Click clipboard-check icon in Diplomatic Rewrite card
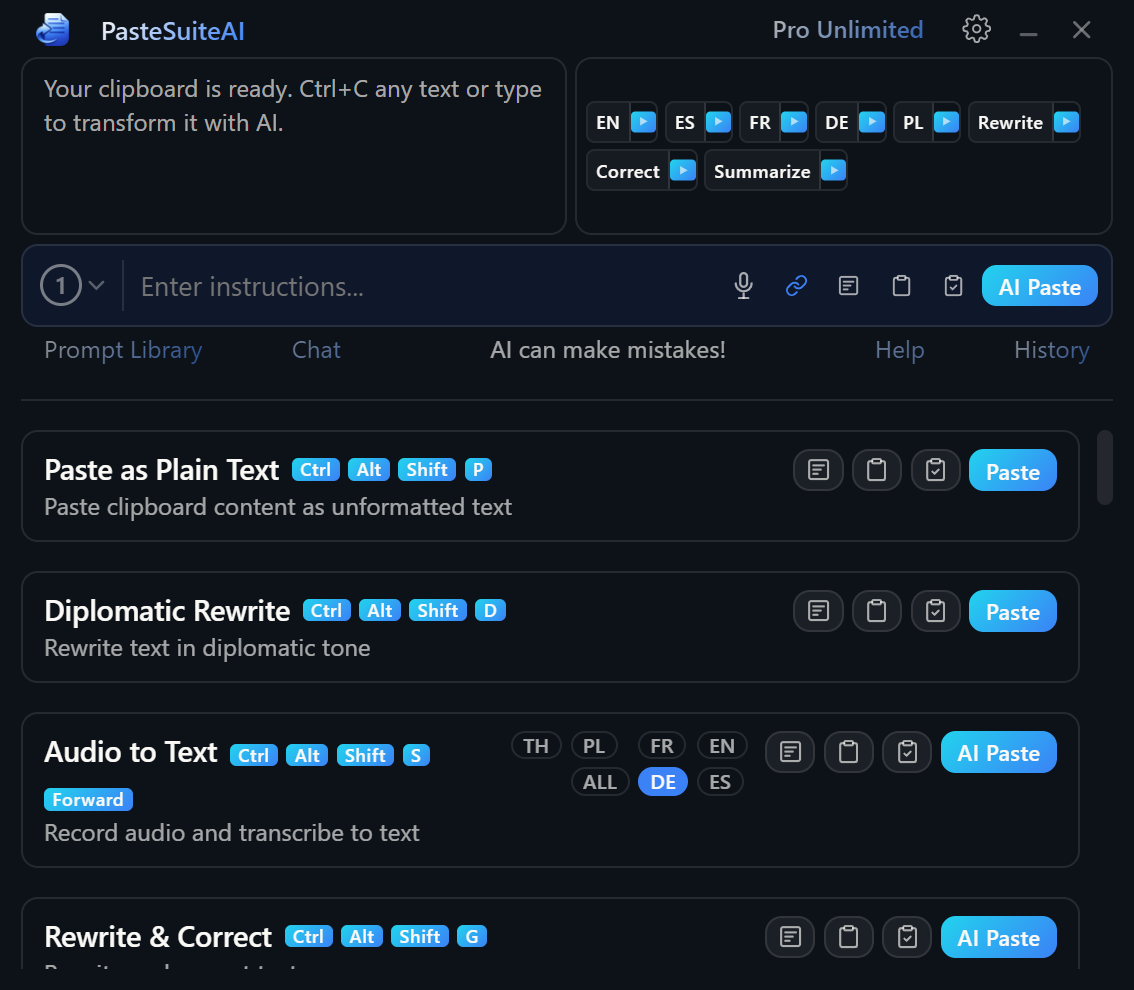Viewport: 1134px width, 990px height. point(935,611)
